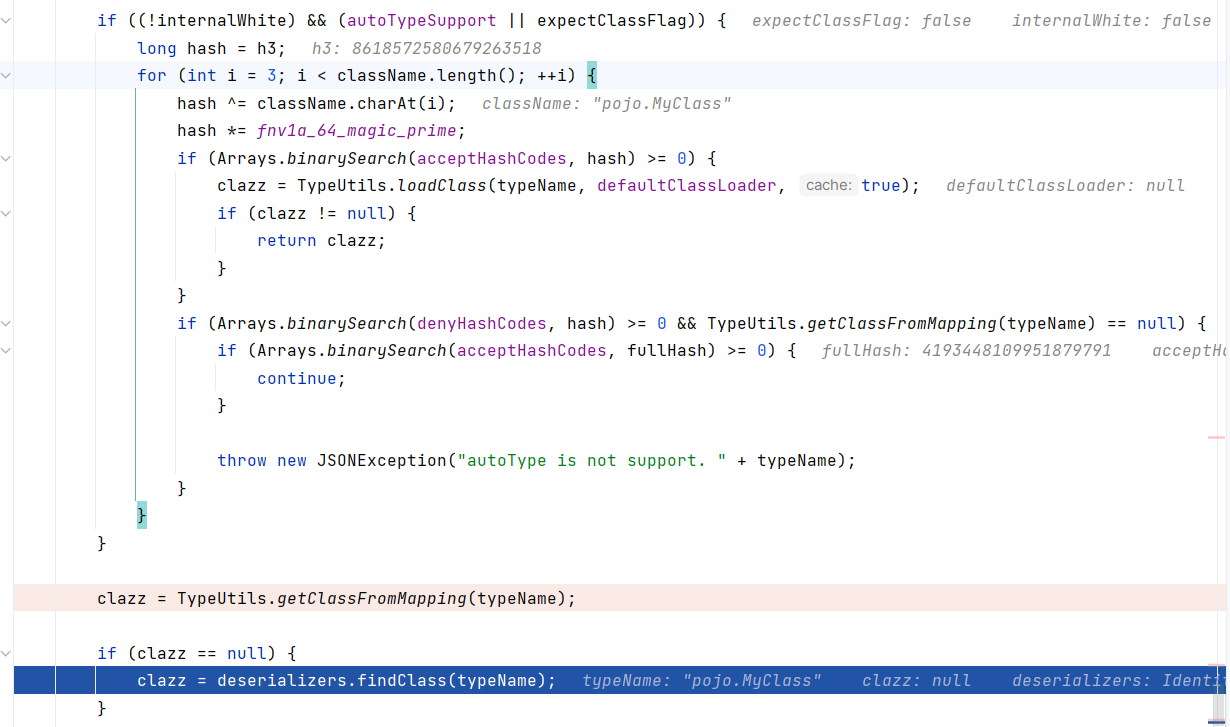
Task: Fold the first acceptHashCodes binarySearch if-block
Action: tap(7, 158)
